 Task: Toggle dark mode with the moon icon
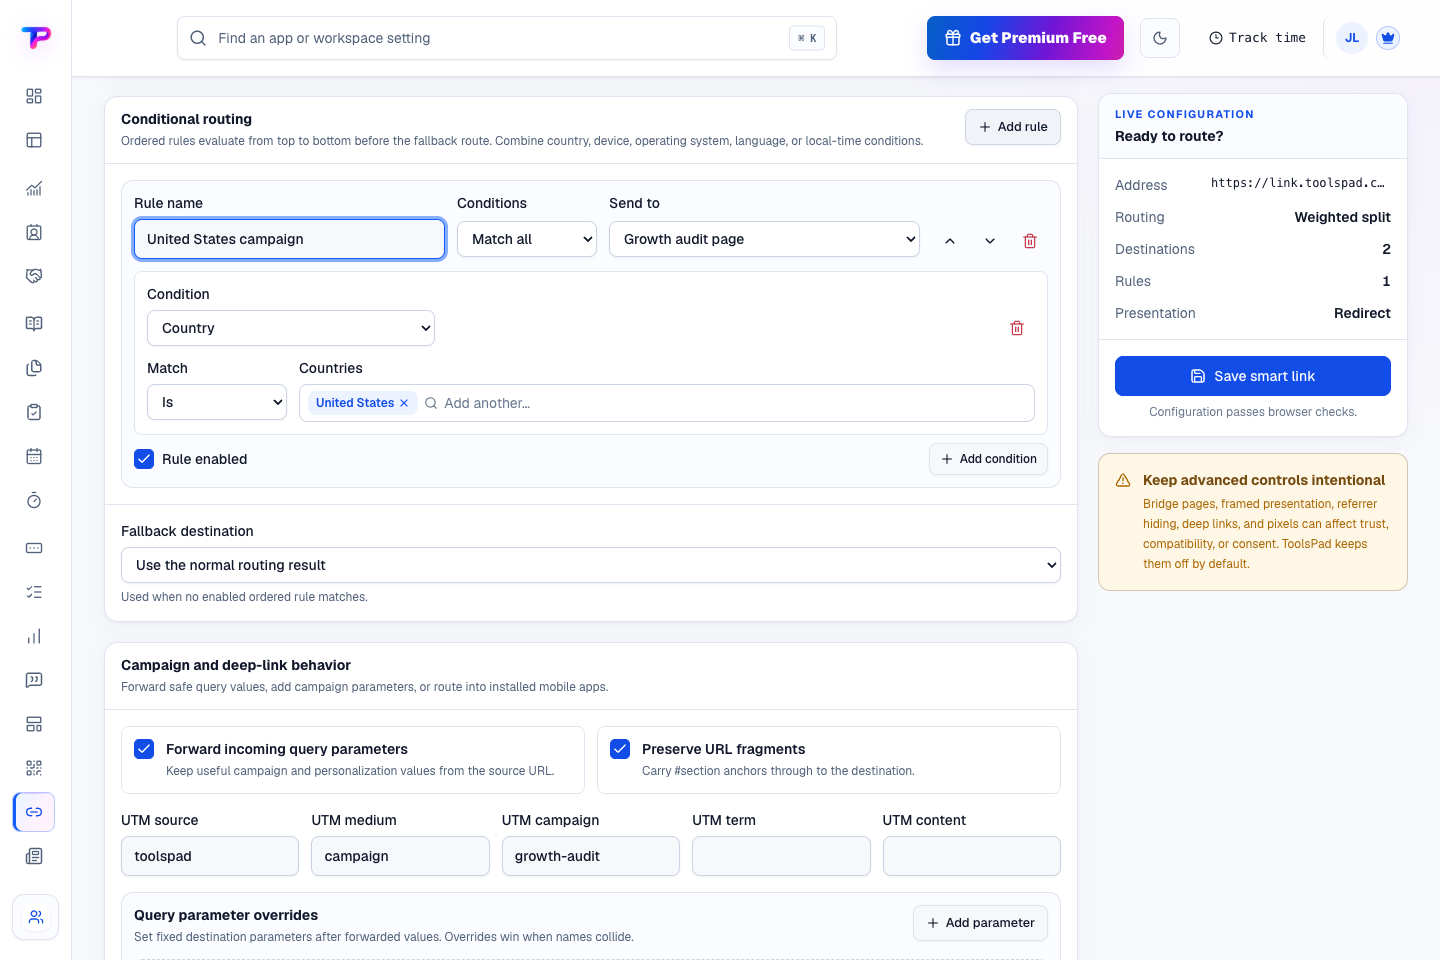[x=1160, y=38]
